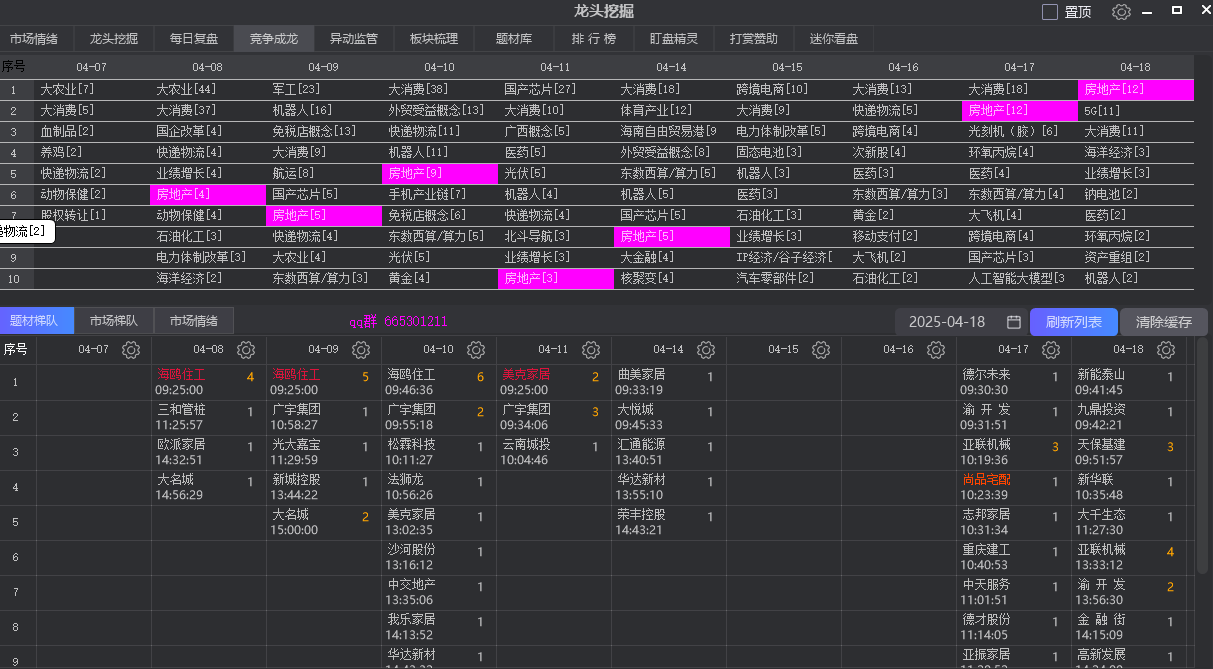Select highlighted 房地产[12] cell under 04-18

click(1136, 90)
